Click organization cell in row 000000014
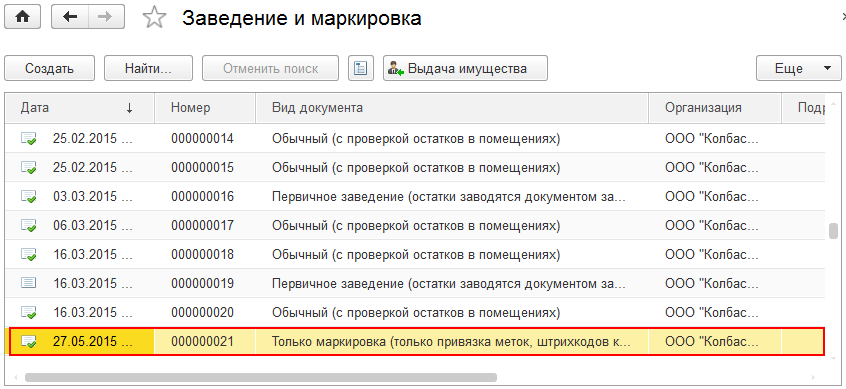846x389 pixels. [715, 139]
